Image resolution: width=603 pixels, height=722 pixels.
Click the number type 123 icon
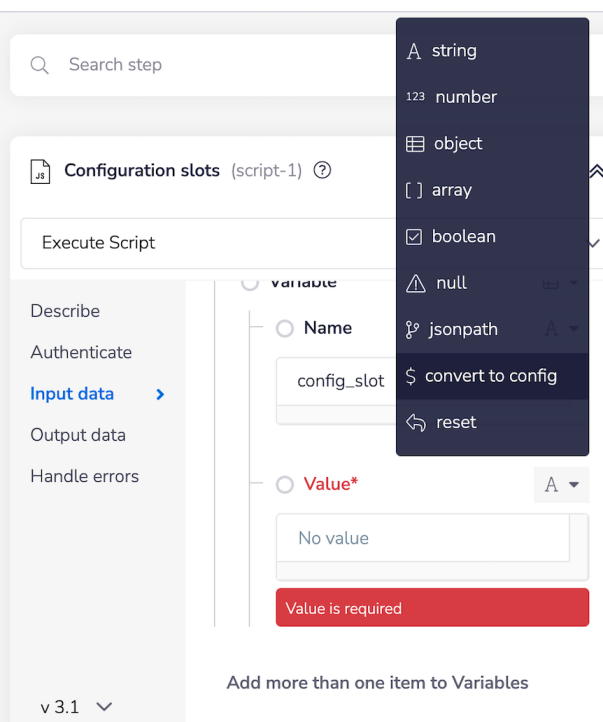tap(415, 97)
